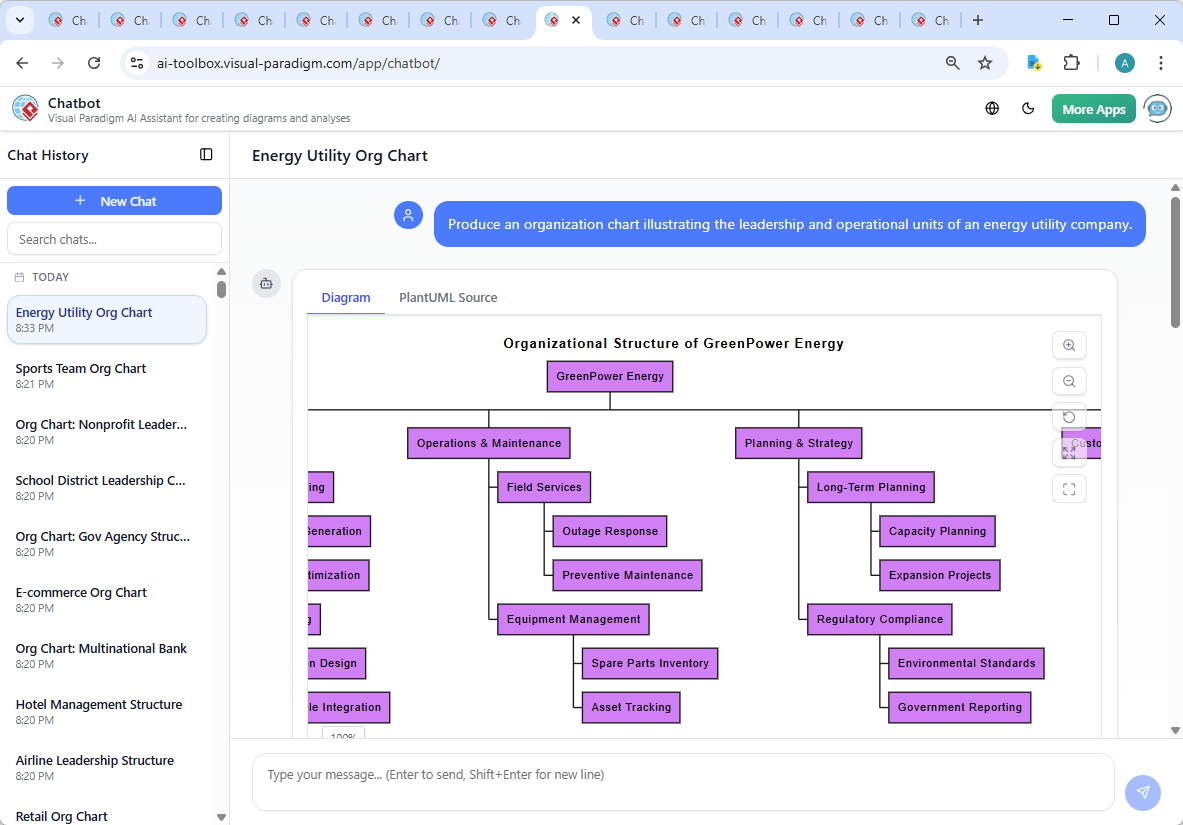
Task: Open the diagram zoom percentage dropdown
Action: 343,735
